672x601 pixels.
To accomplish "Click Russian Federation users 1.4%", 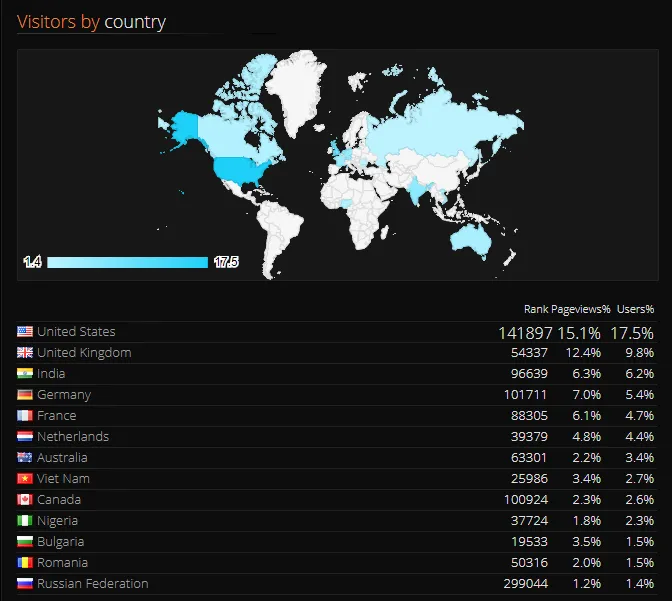I will (640, 584).
